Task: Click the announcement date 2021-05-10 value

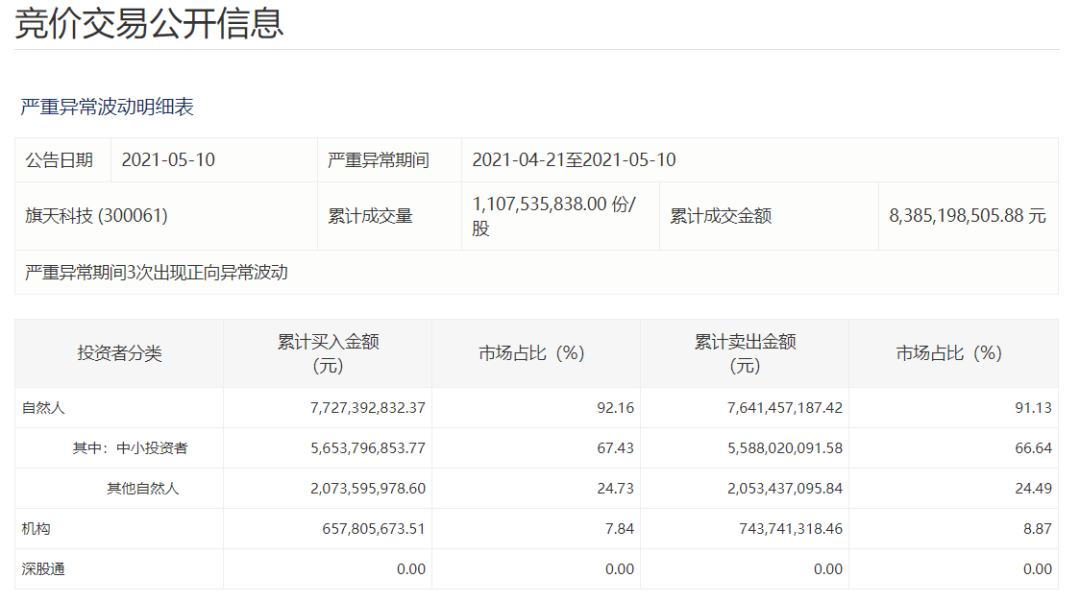Action: 168,160
